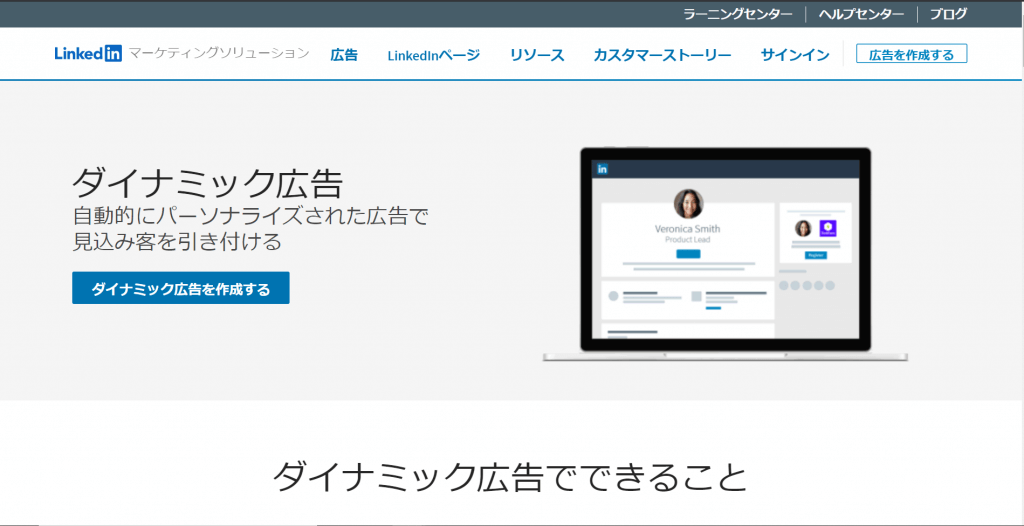Image resolution: width=1024 pixels, height=526 pixels.
Task: Click the 広告を作成する outlined button
Action: [911, 54]
